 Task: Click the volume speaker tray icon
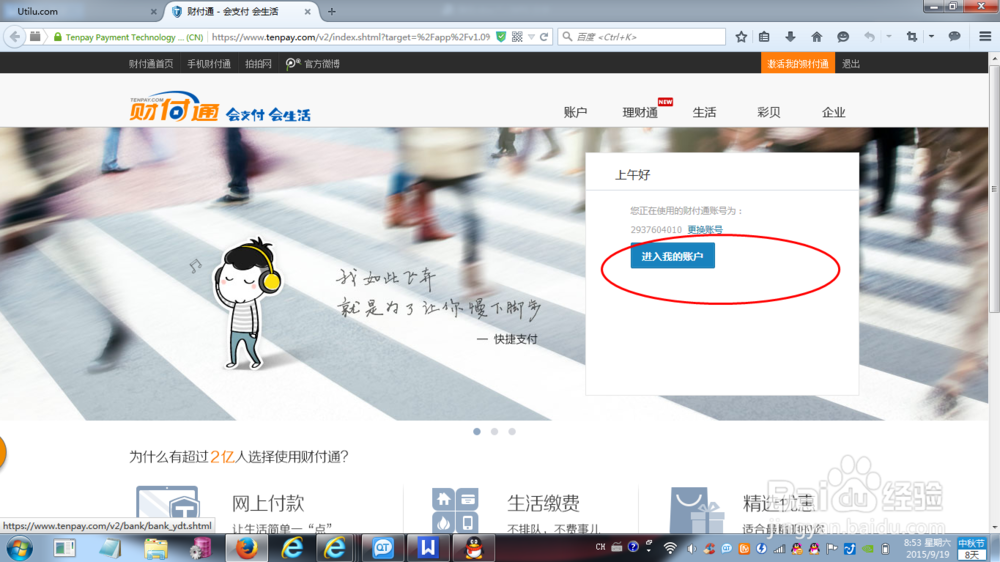tap(691, 548)
